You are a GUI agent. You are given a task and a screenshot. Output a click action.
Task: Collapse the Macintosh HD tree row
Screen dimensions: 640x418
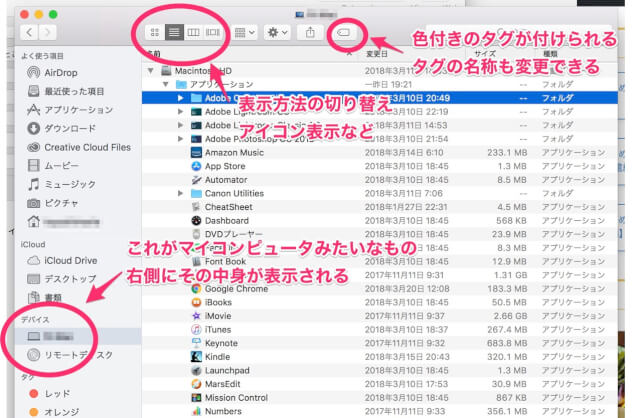[x=151, y=71]
